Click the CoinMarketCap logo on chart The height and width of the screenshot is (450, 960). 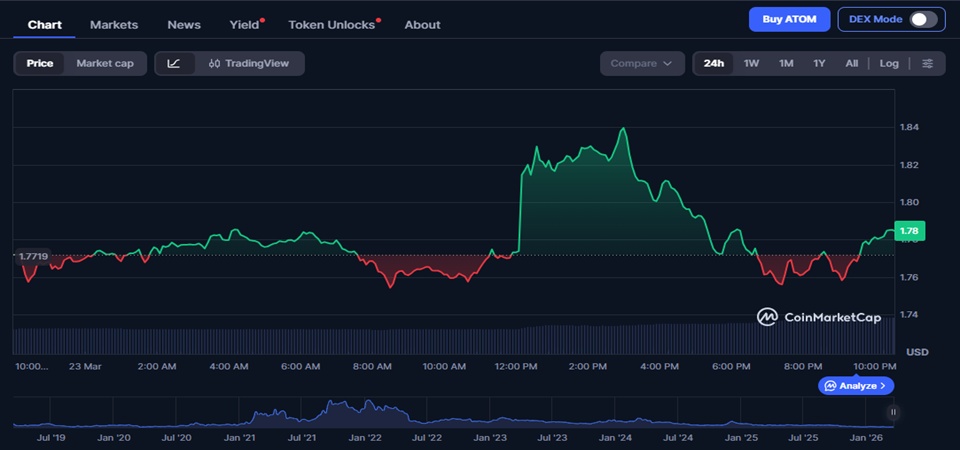(819, 317)
